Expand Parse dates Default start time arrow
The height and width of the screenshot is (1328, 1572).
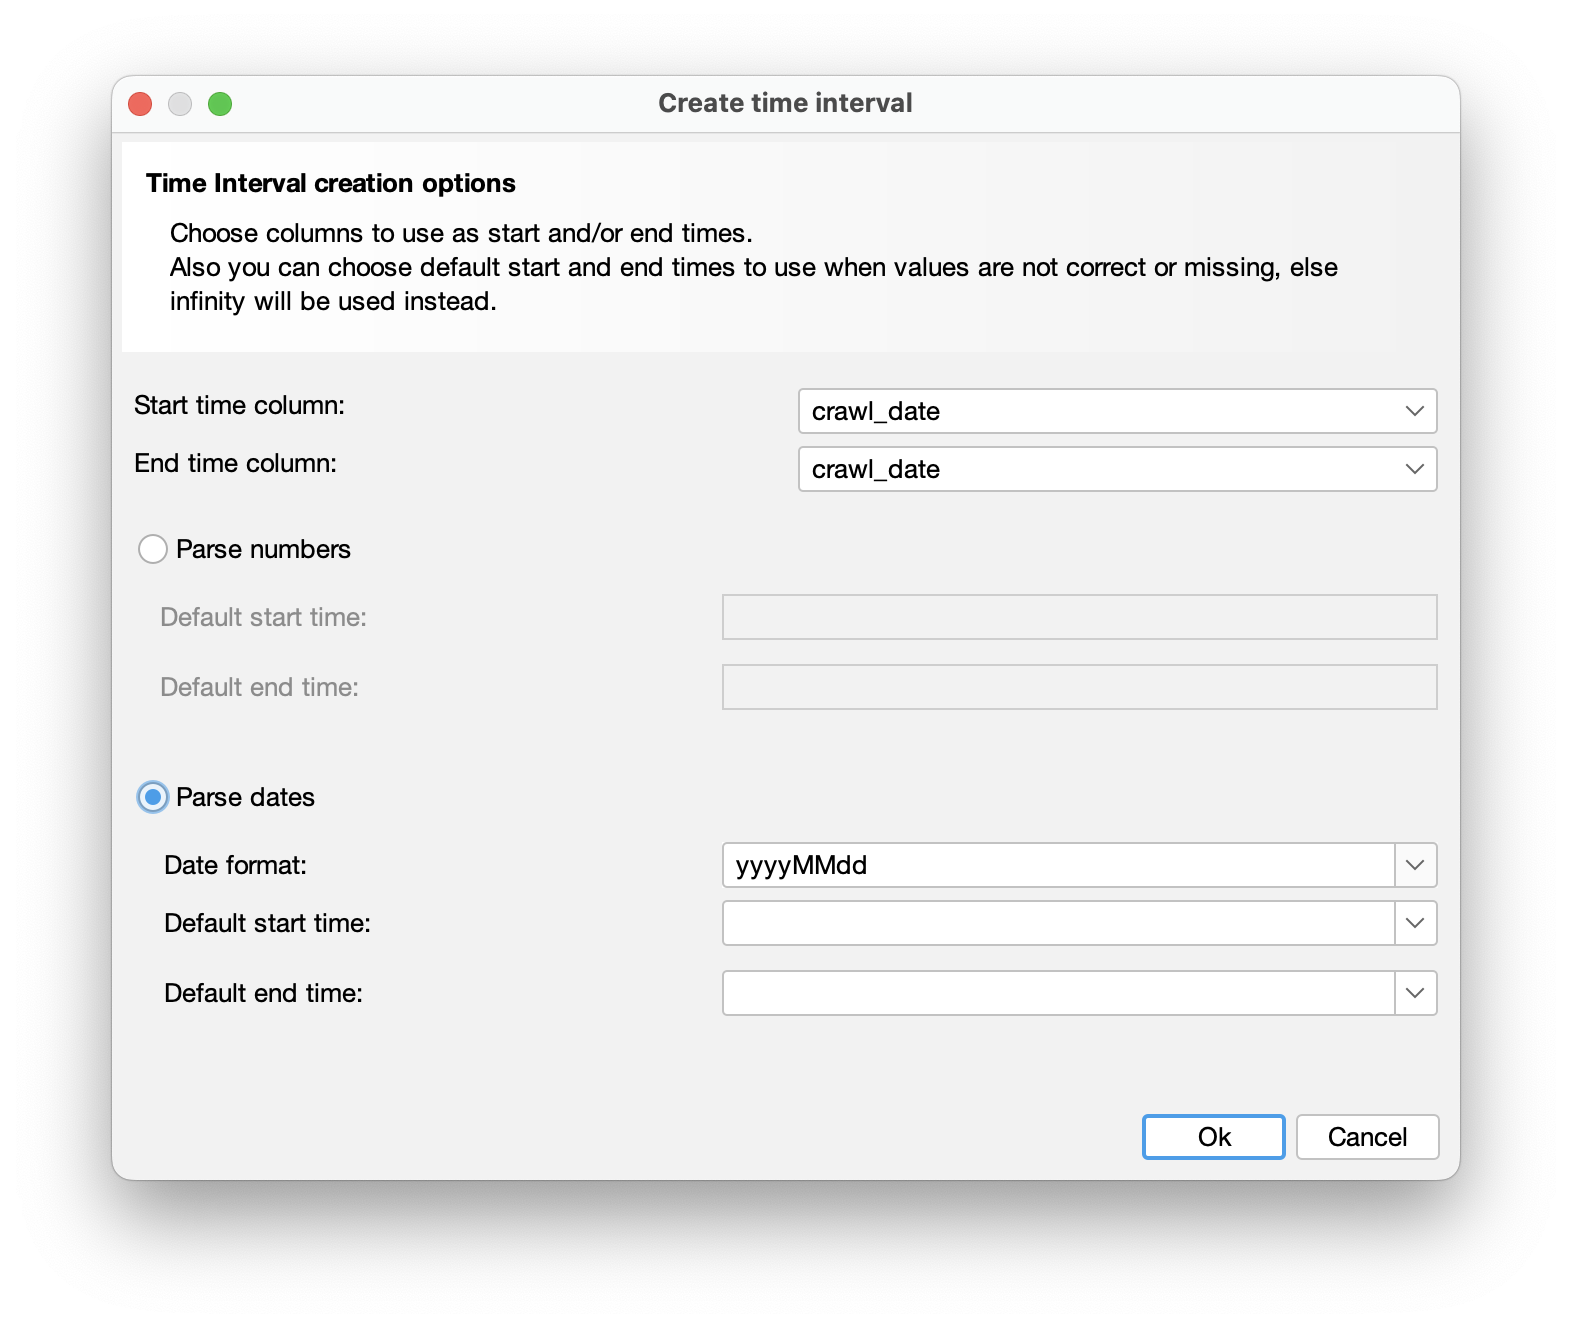point(1415,923)
